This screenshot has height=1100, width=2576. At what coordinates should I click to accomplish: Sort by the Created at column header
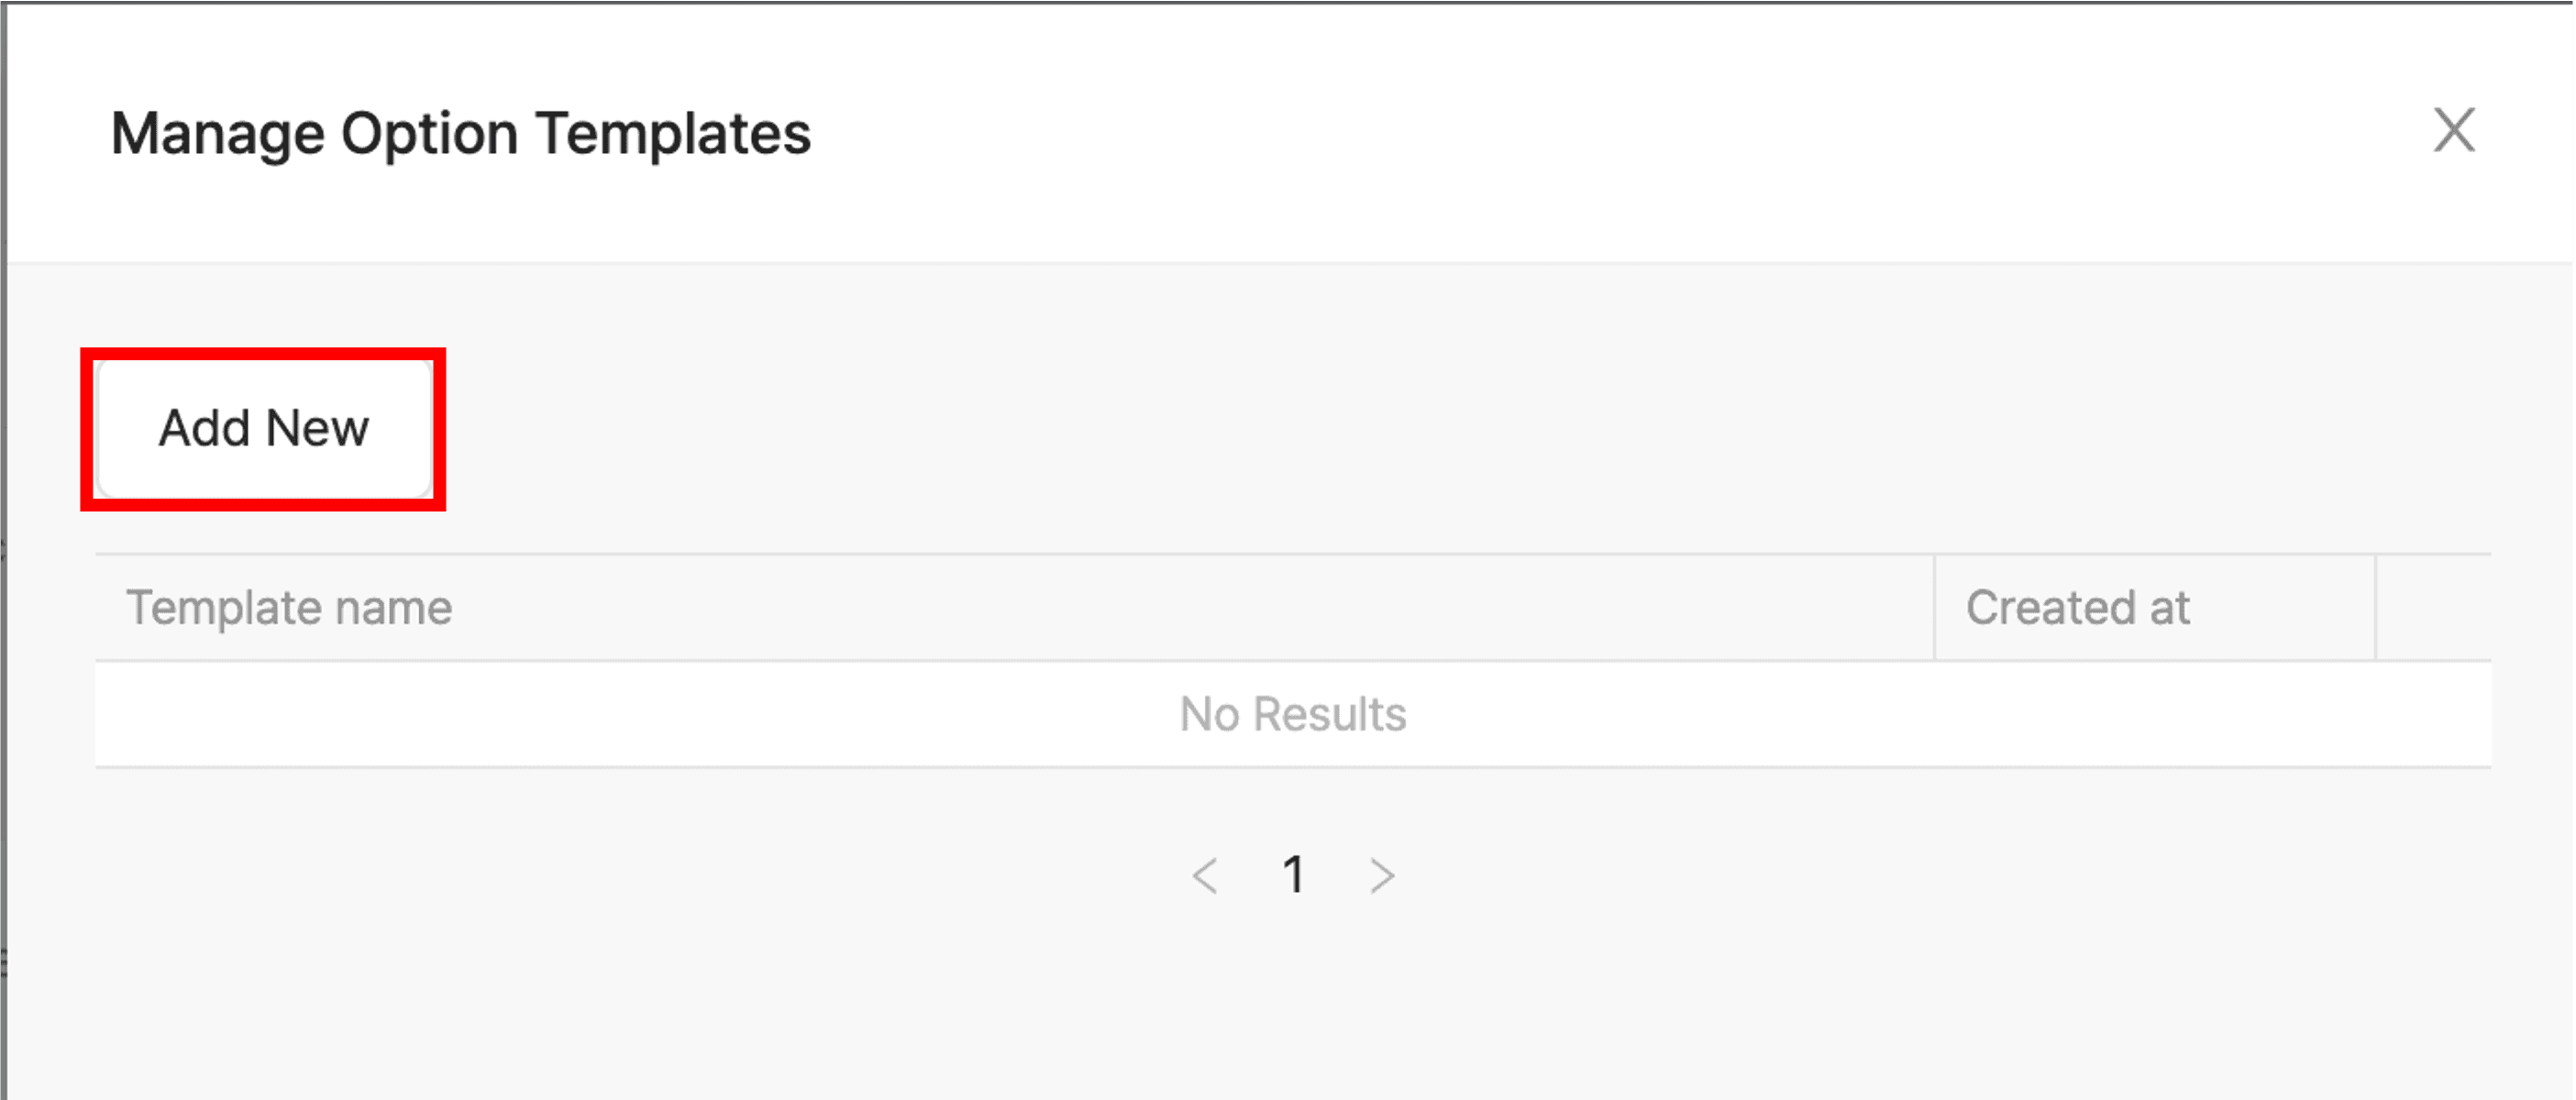pyautogui.click(x=2078, y=606)
